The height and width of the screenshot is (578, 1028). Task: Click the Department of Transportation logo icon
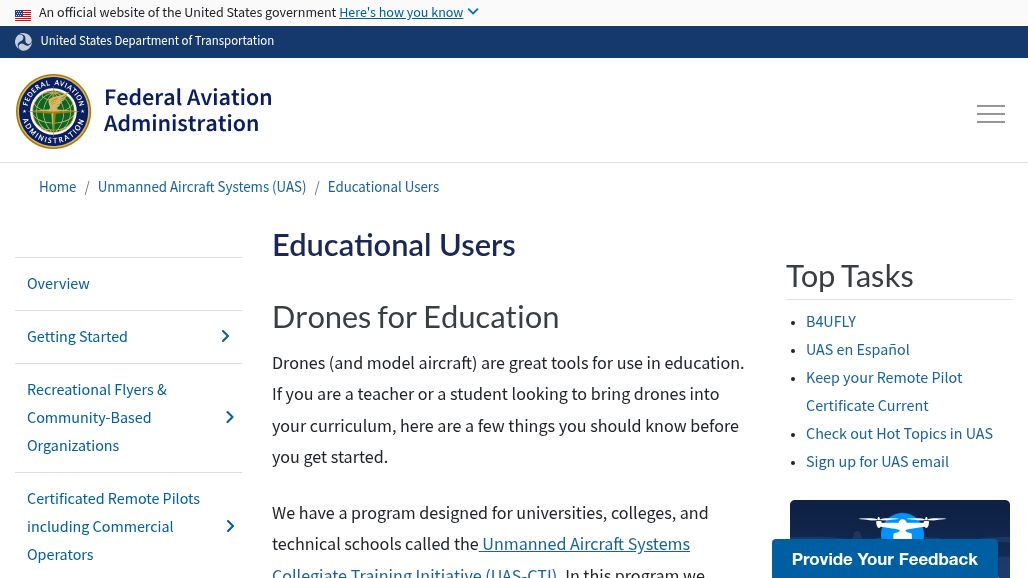[x=23, y=42]
